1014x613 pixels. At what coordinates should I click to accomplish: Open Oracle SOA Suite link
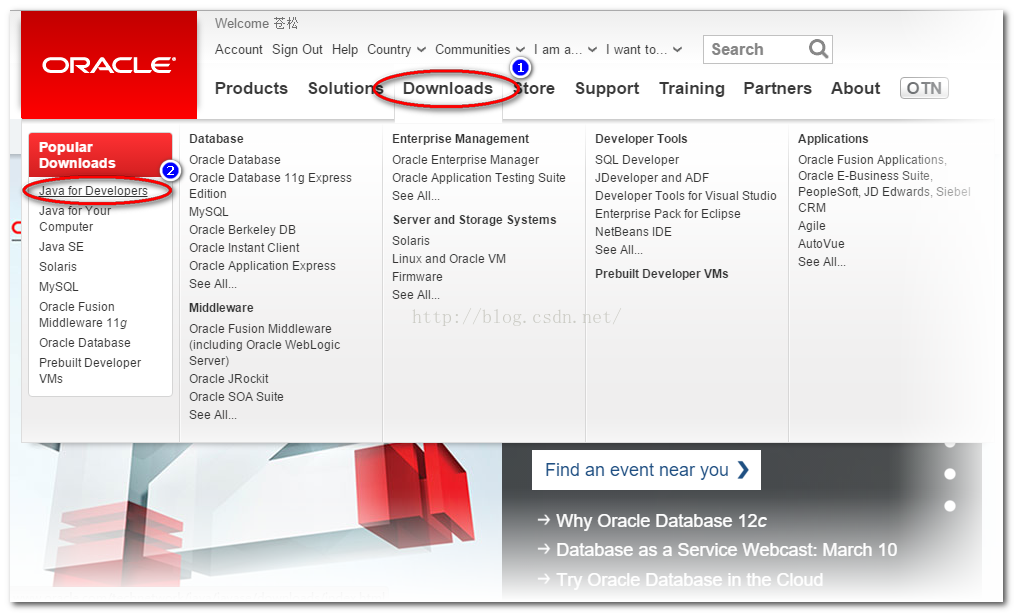236,397
